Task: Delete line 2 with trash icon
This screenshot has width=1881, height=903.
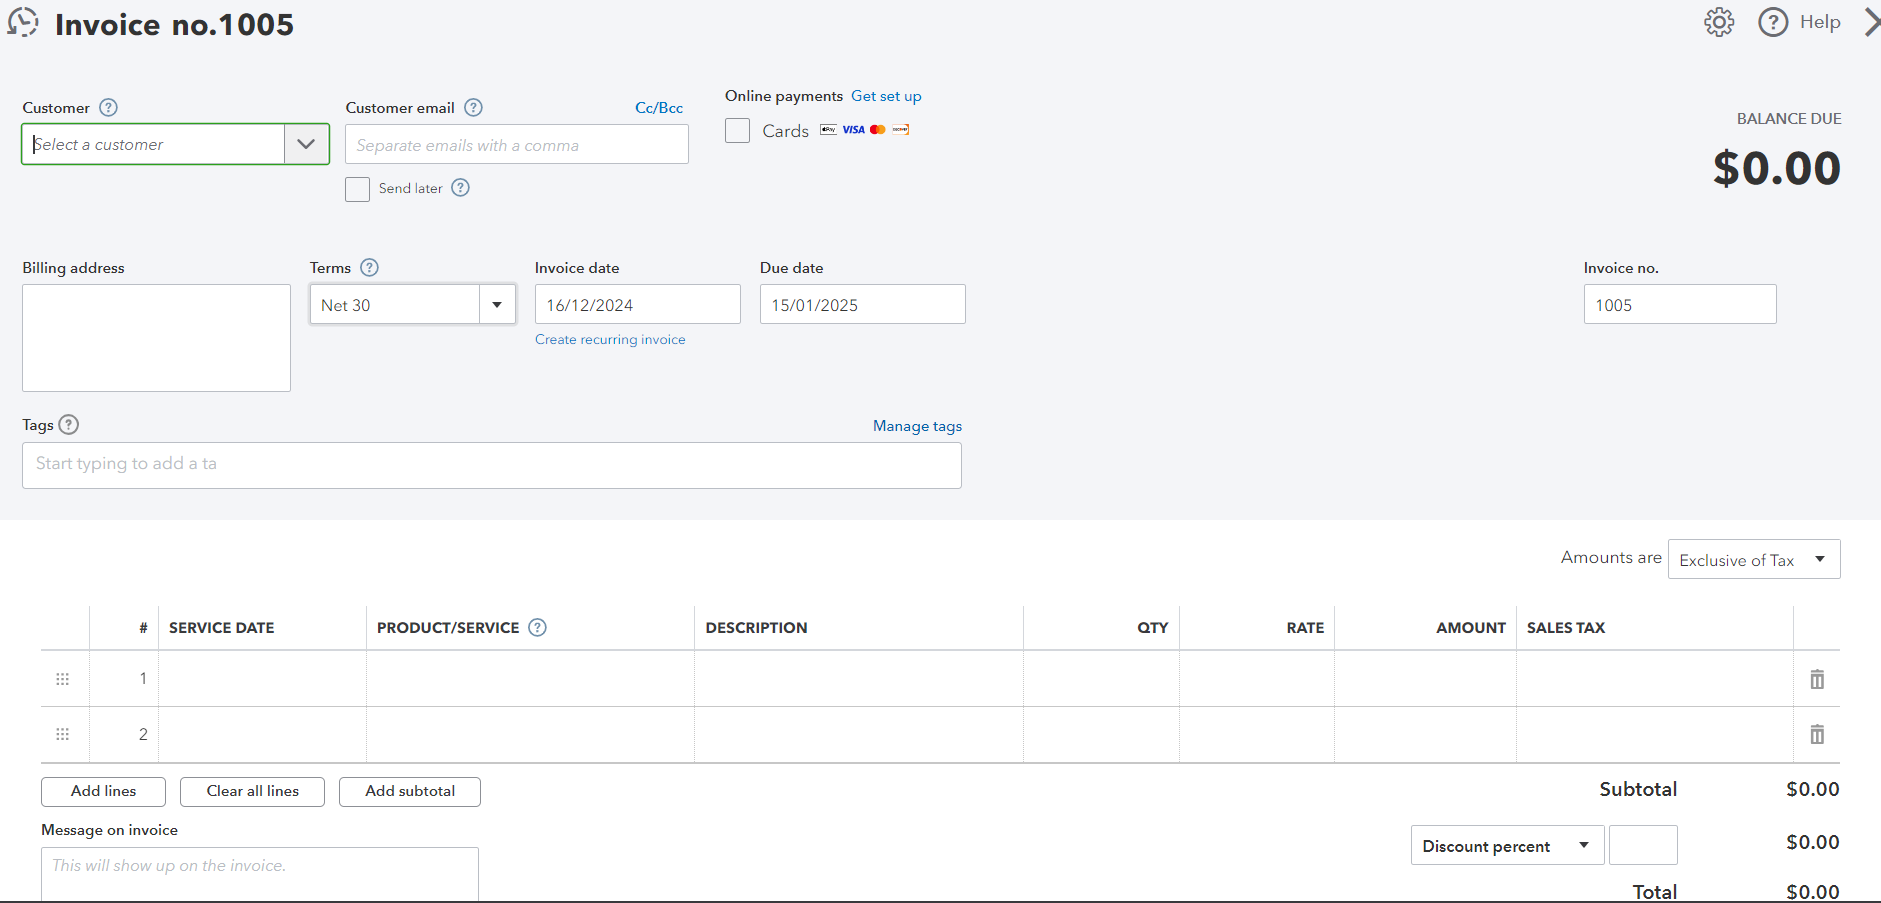Action: point(1817,735)
